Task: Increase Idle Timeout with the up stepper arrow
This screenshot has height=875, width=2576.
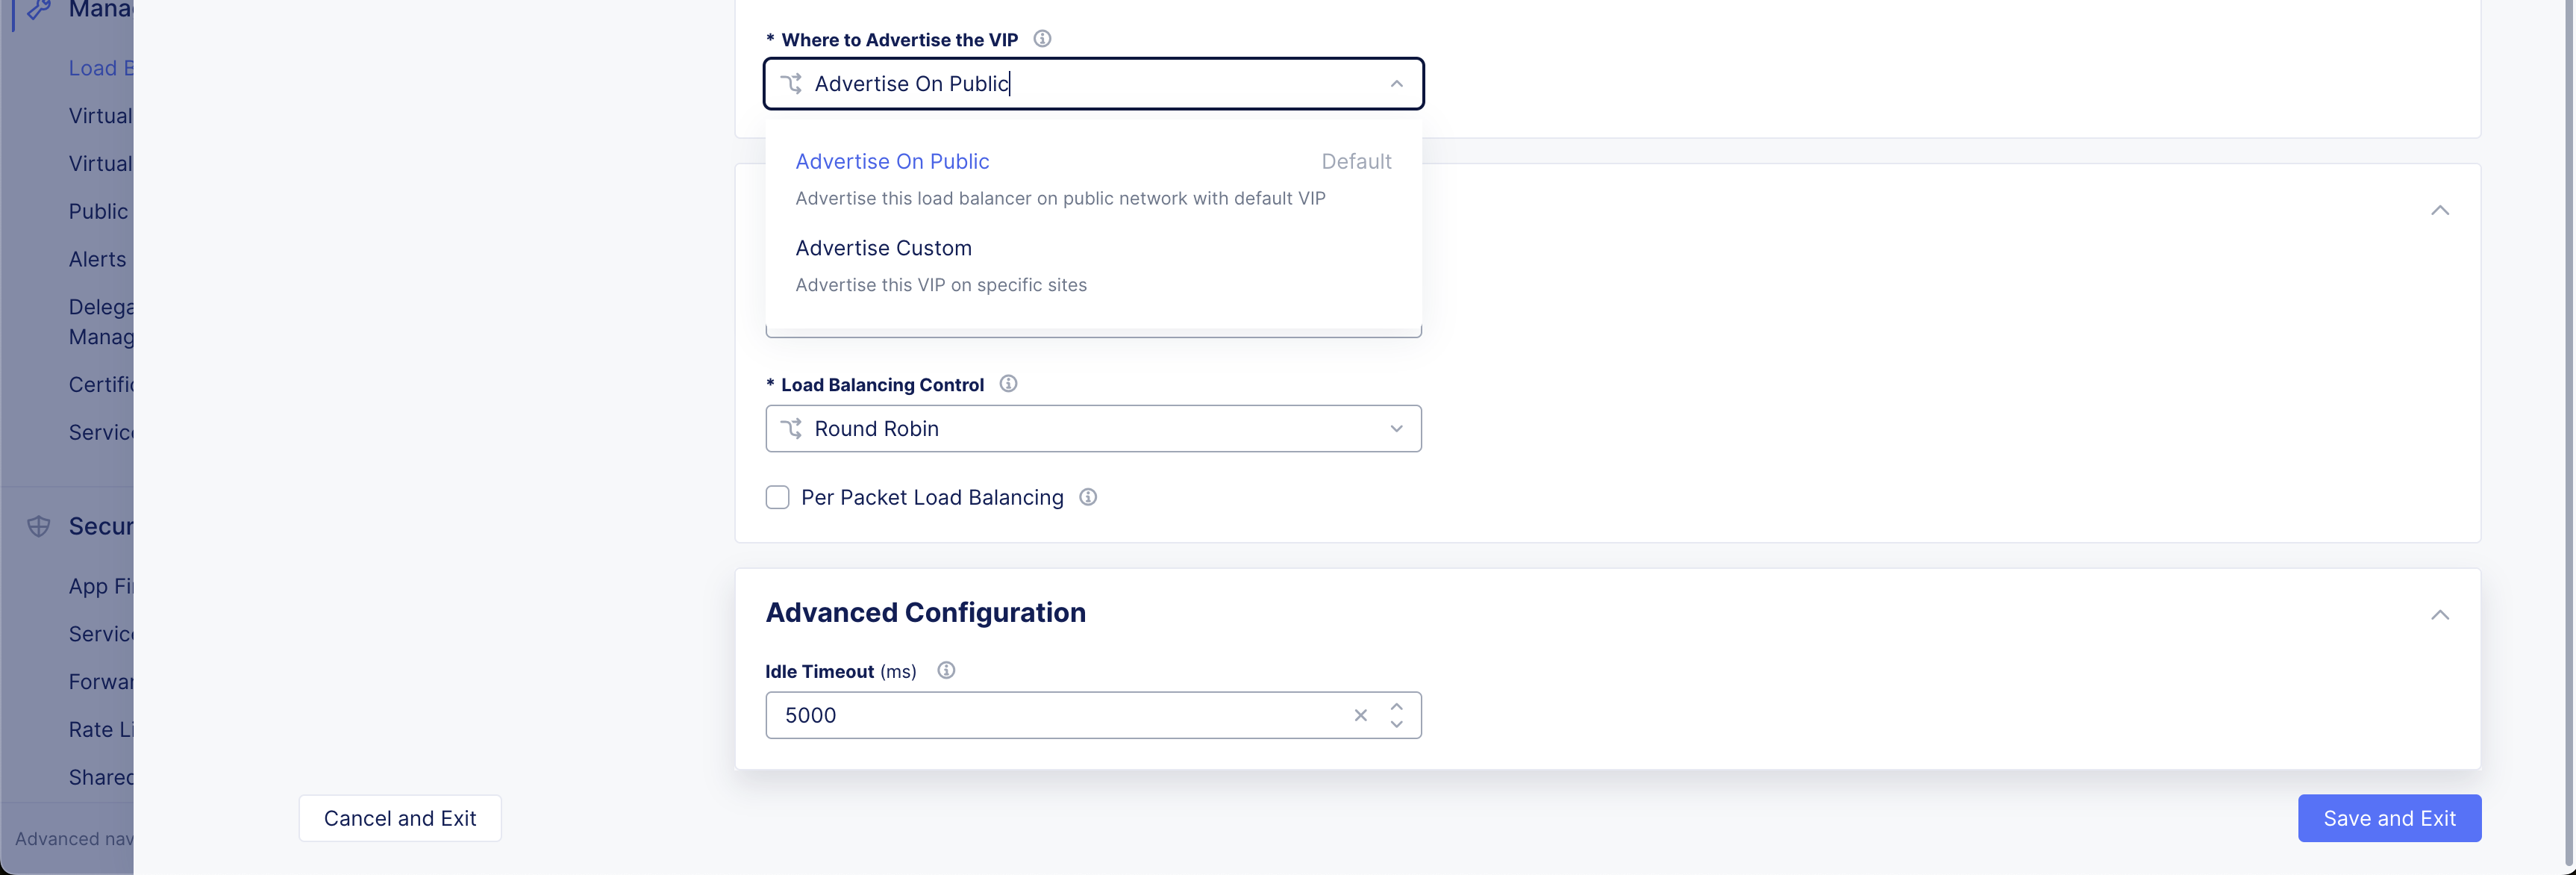Action: [x=1396, y=706]
